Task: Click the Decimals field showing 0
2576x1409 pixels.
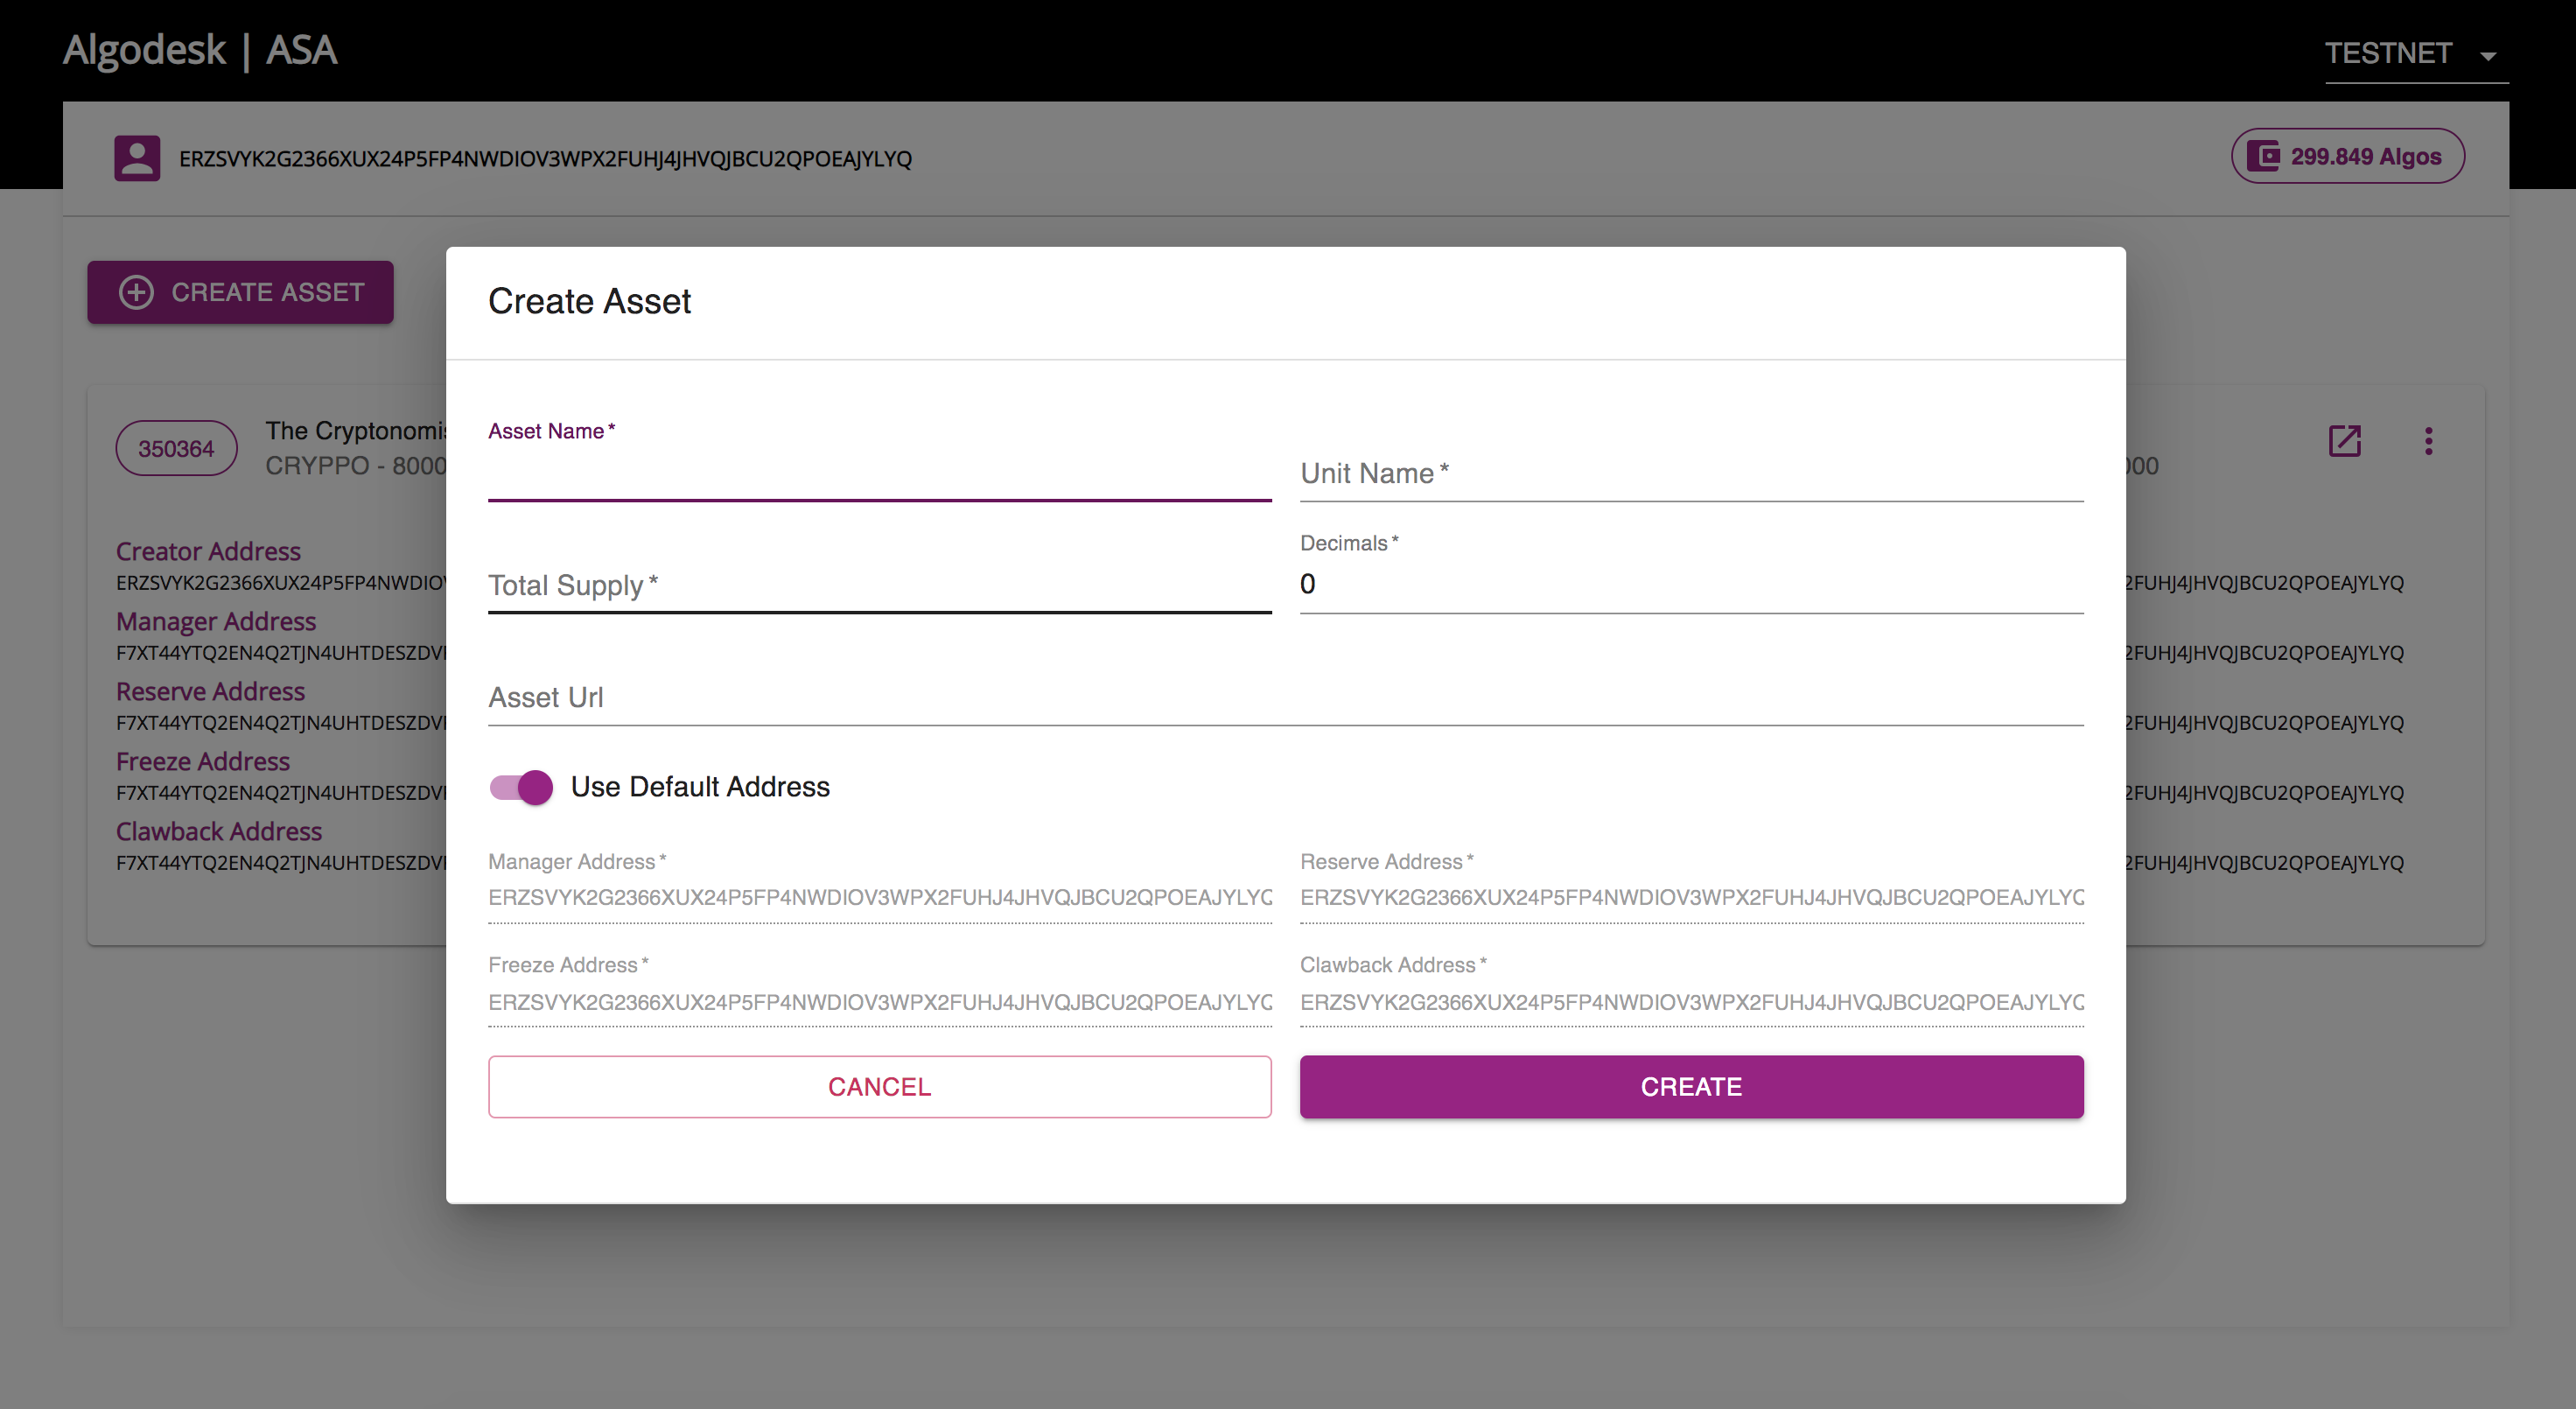Action: point(1691,585)
